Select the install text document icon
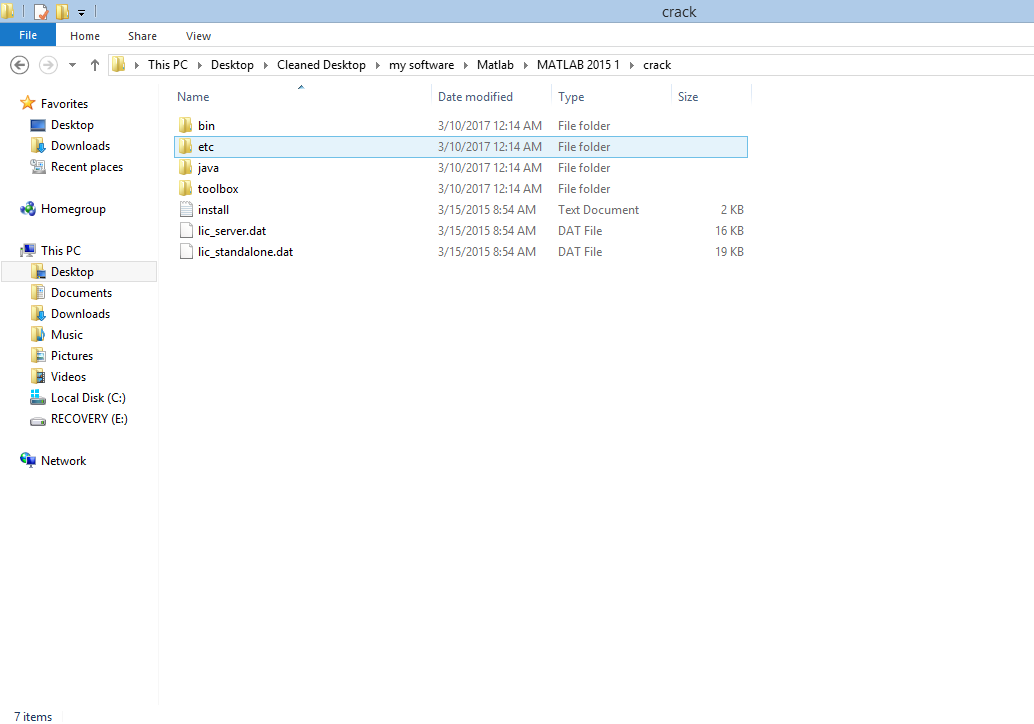Screen dimensions: 1034x724 coord(186,210)
